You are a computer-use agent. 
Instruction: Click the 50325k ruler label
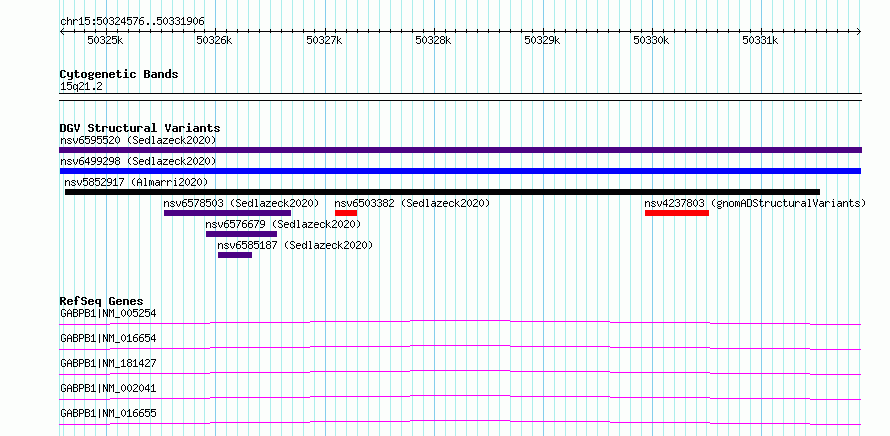click(105, 41)
